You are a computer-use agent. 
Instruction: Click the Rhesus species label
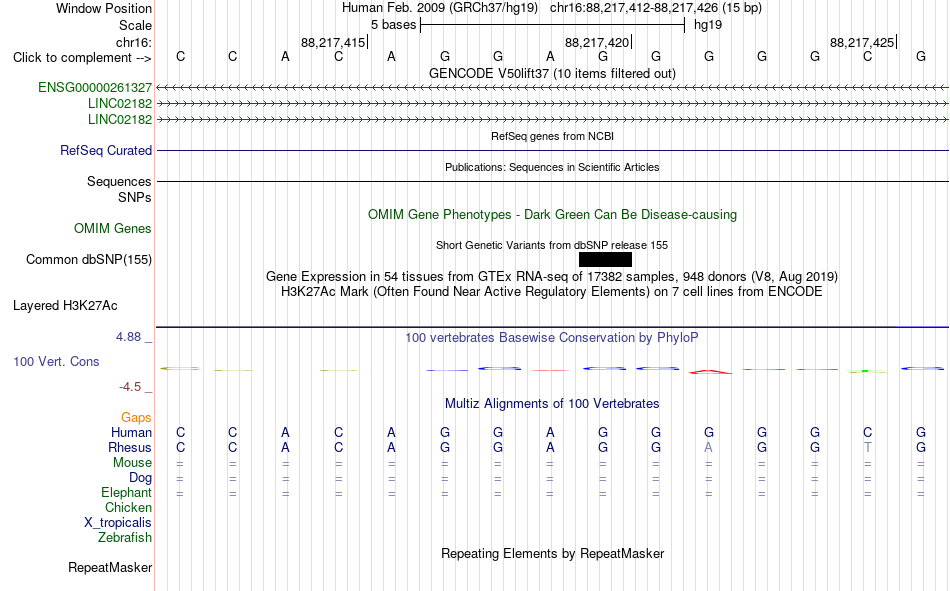pos(130,448)
